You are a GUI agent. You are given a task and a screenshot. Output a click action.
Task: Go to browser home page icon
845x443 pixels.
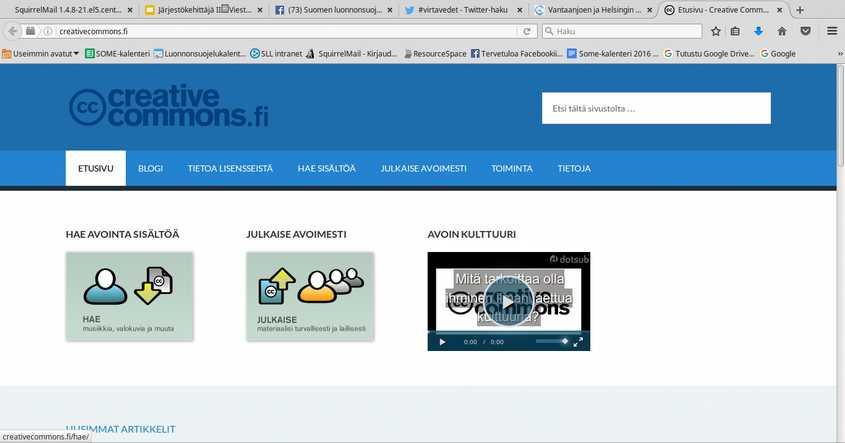tap(782, 31)
